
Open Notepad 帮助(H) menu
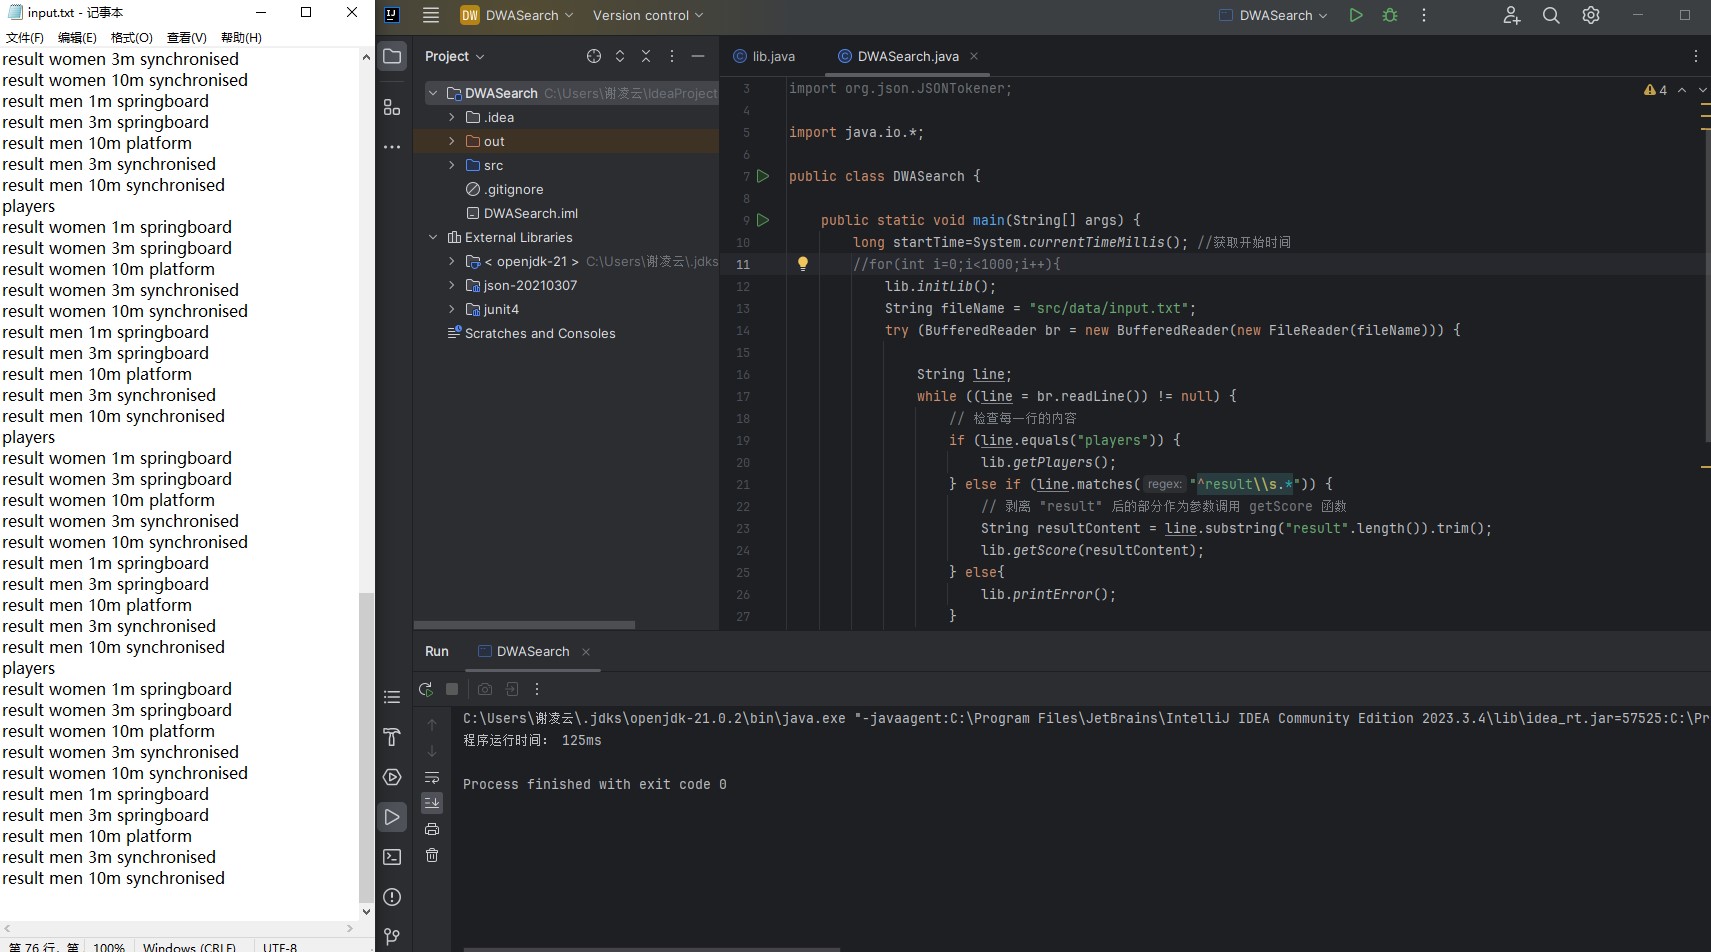tap(241, 37)
